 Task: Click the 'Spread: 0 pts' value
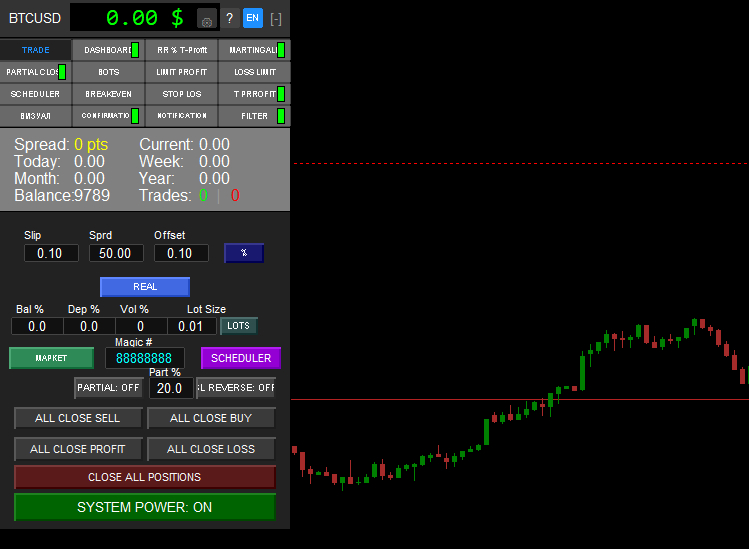coord(91,144)
